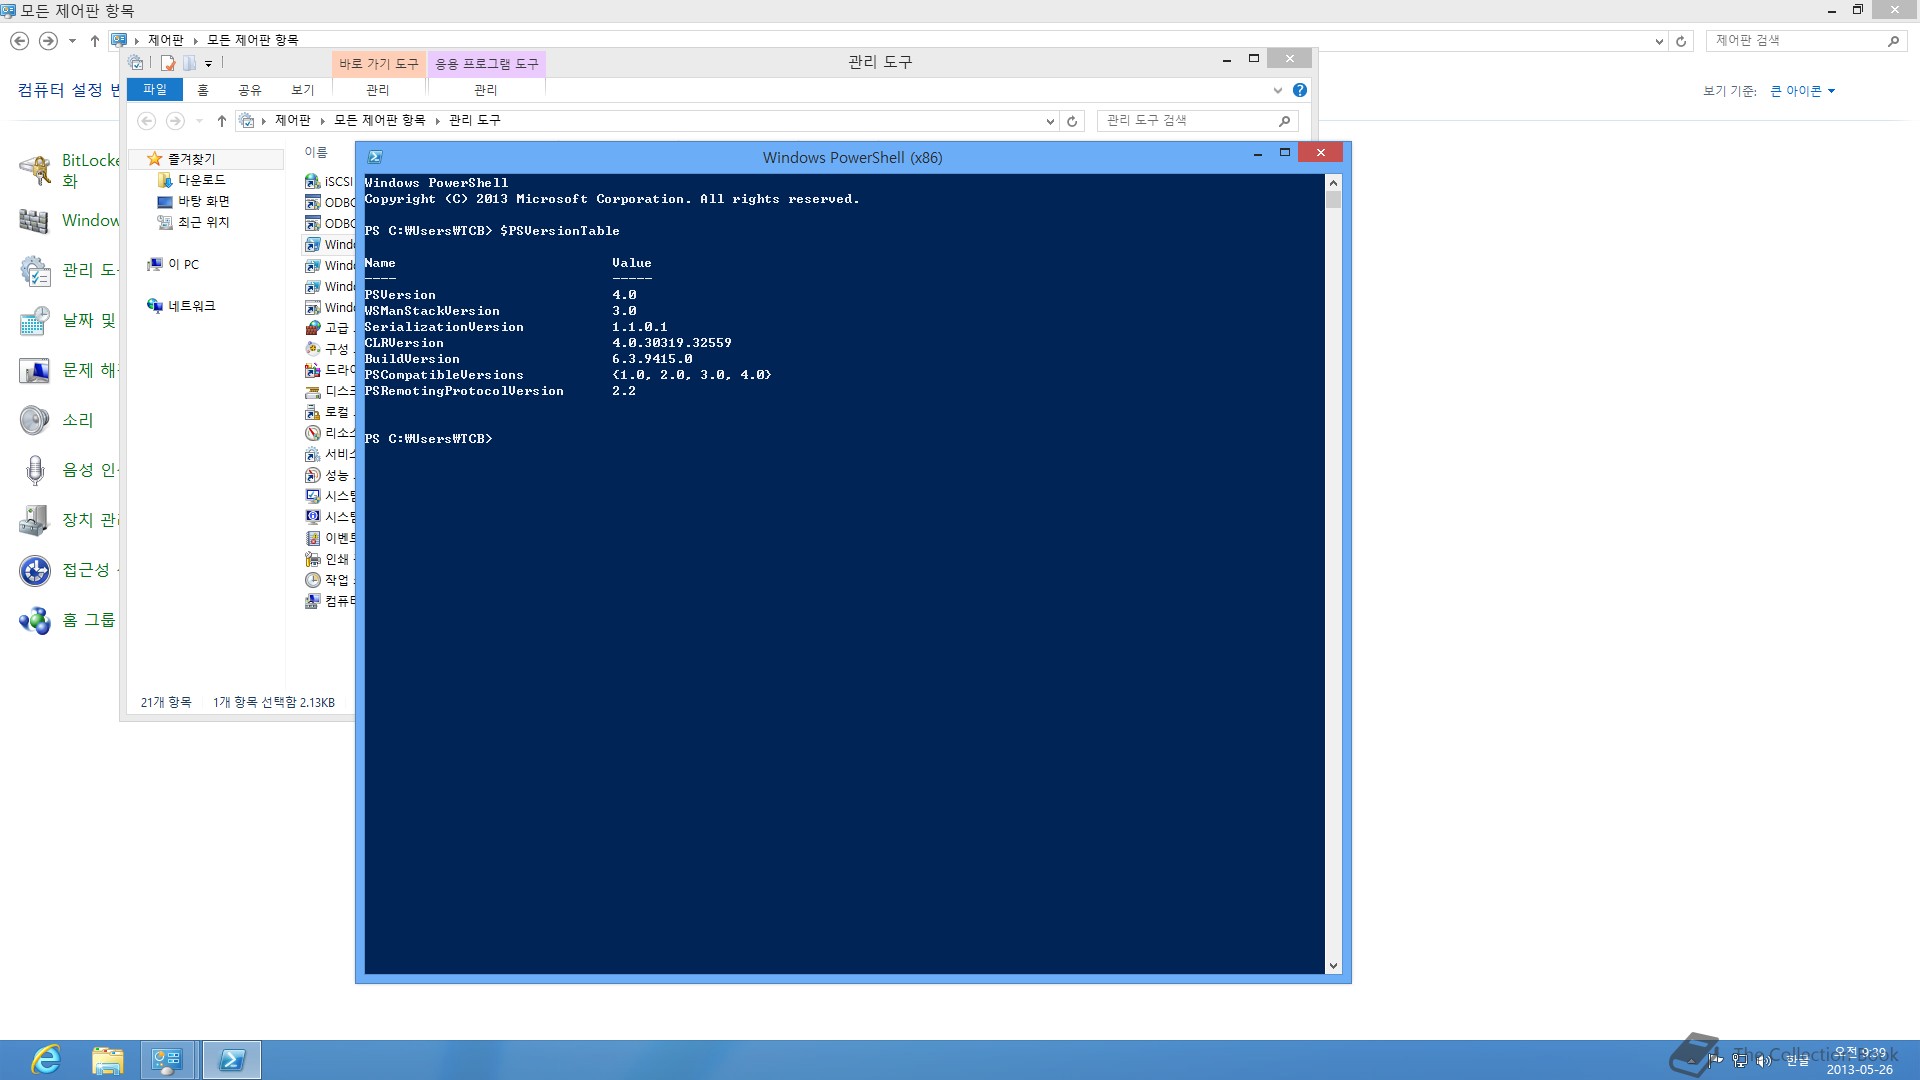Open 파일 tab in ribbon
This screenshot has height=1080, width=1920.
(x=155, y=90)
